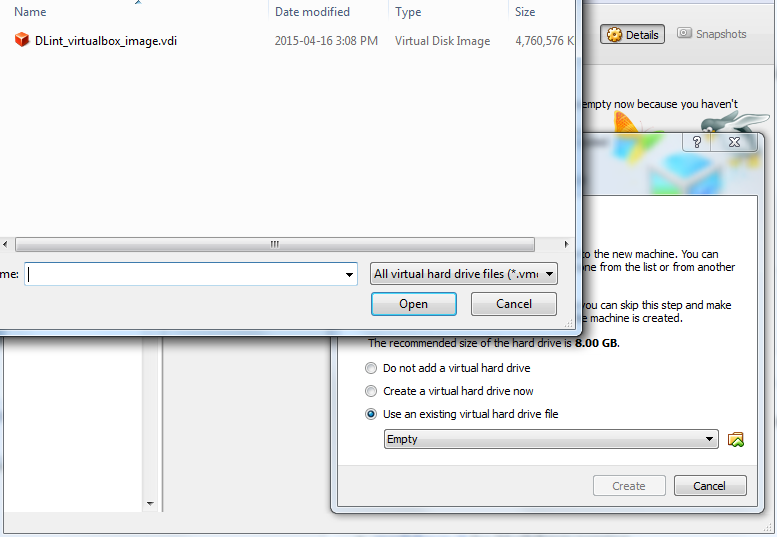Click the horizontal scrollbar right arrow
This screenshot has width=777, height=537.
click(x=566, y=244)
